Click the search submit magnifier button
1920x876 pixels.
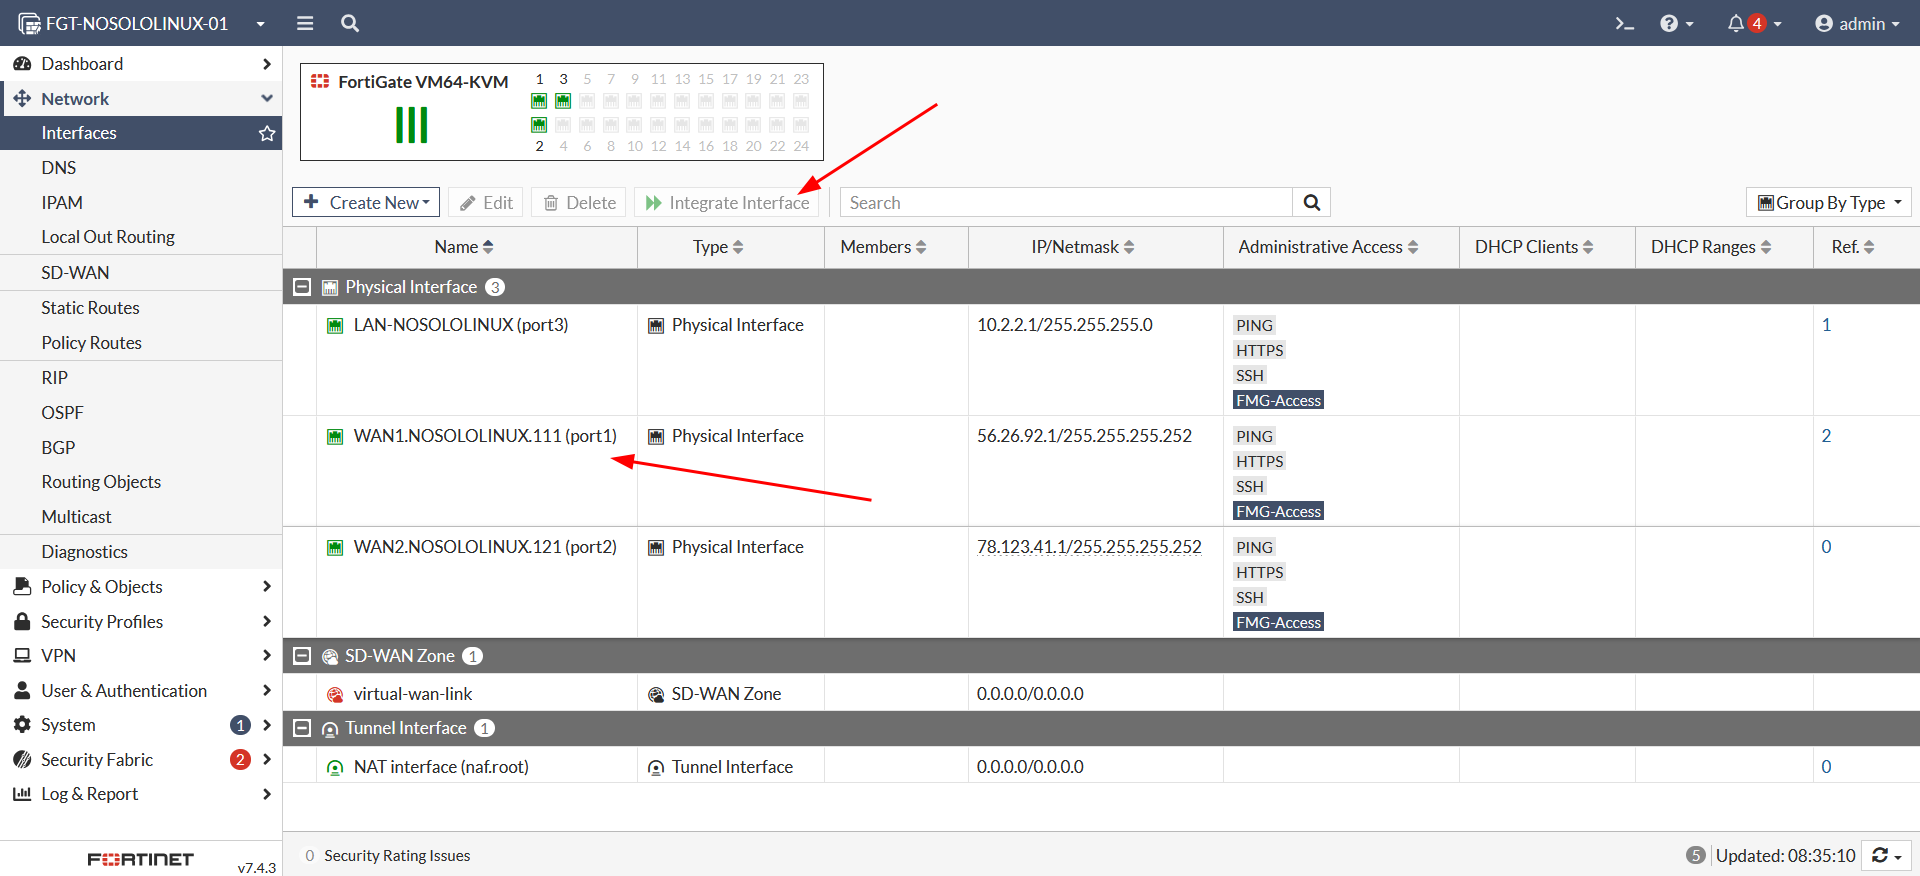[x=1311, y=202]
